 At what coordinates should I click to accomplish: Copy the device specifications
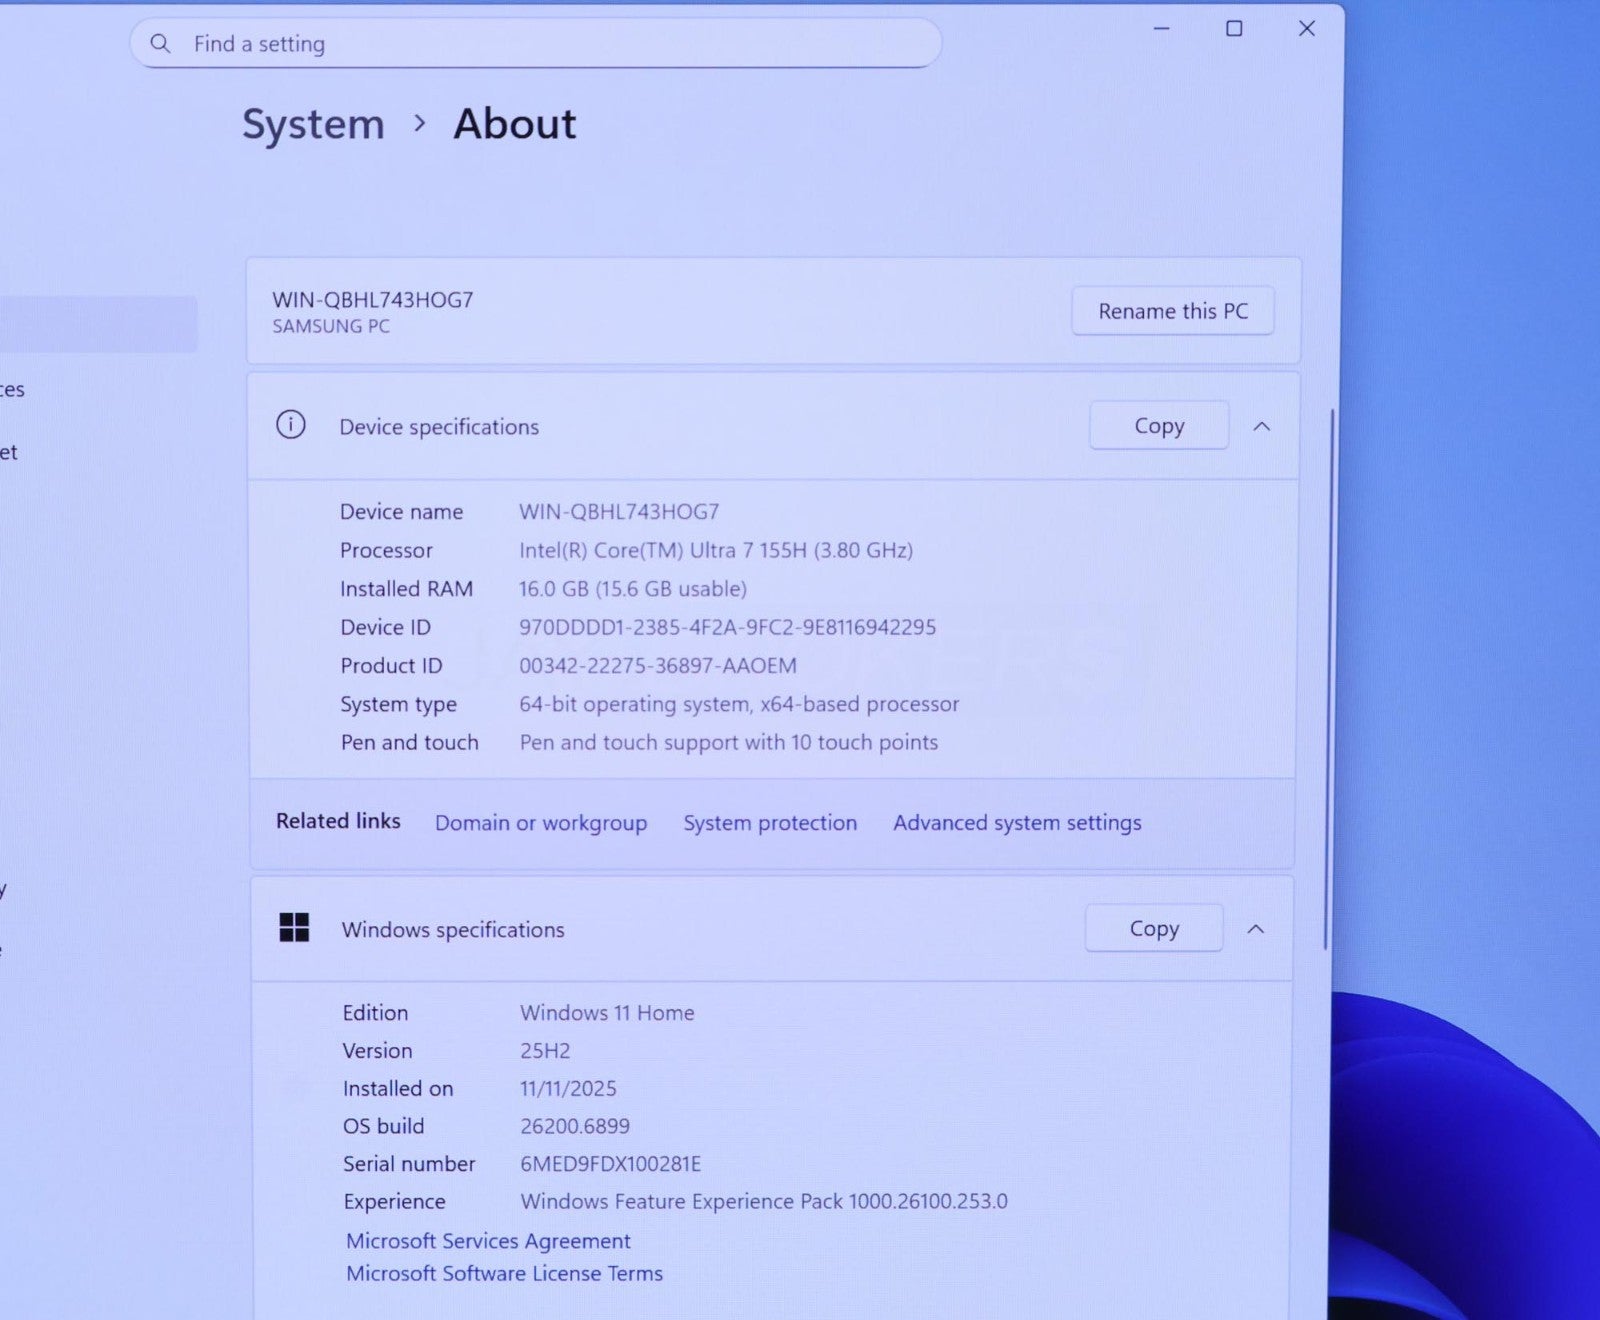[1158, 426]
